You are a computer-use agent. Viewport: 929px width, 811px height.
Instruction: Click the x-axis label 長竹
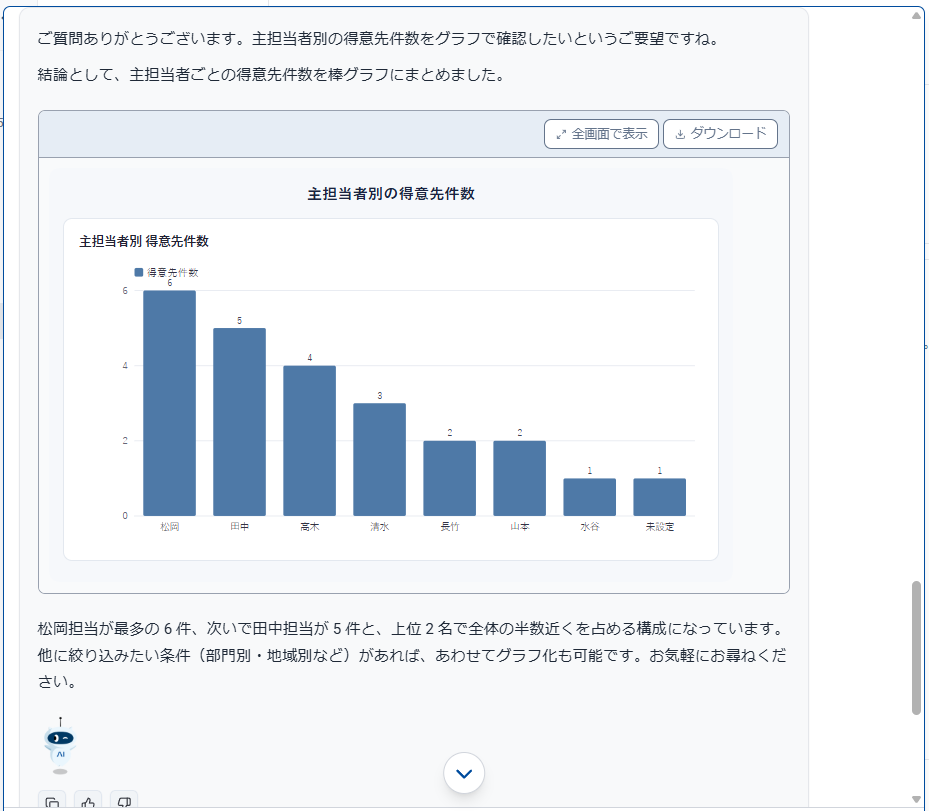click(450, 527)
